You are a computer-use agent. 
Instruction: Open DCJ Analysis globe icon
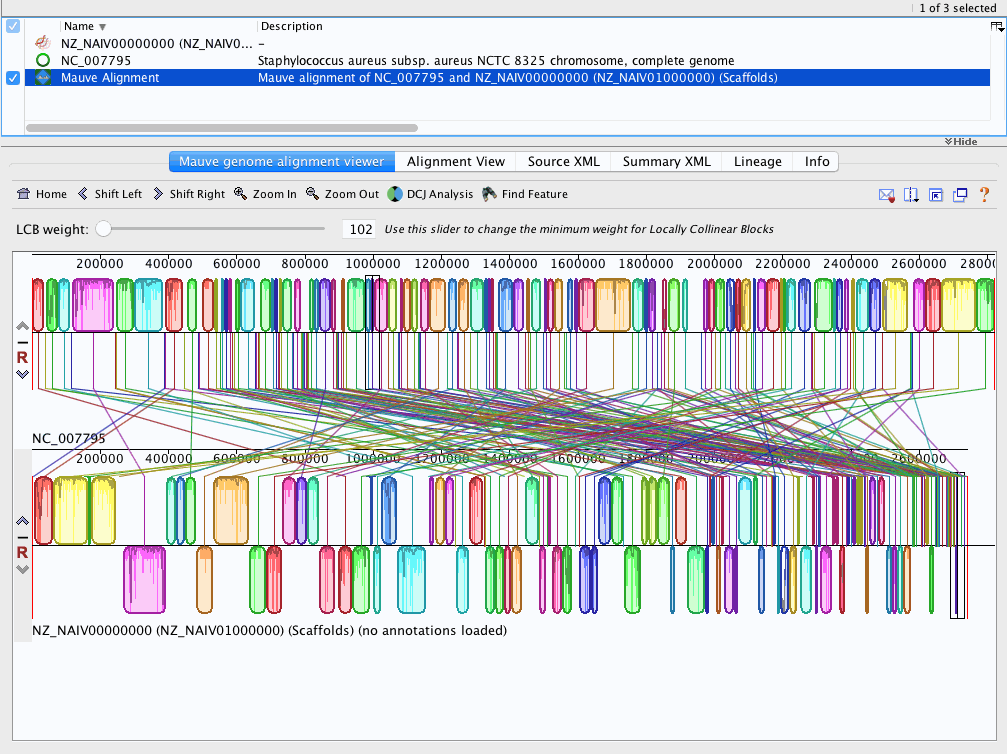pos(395,194)
